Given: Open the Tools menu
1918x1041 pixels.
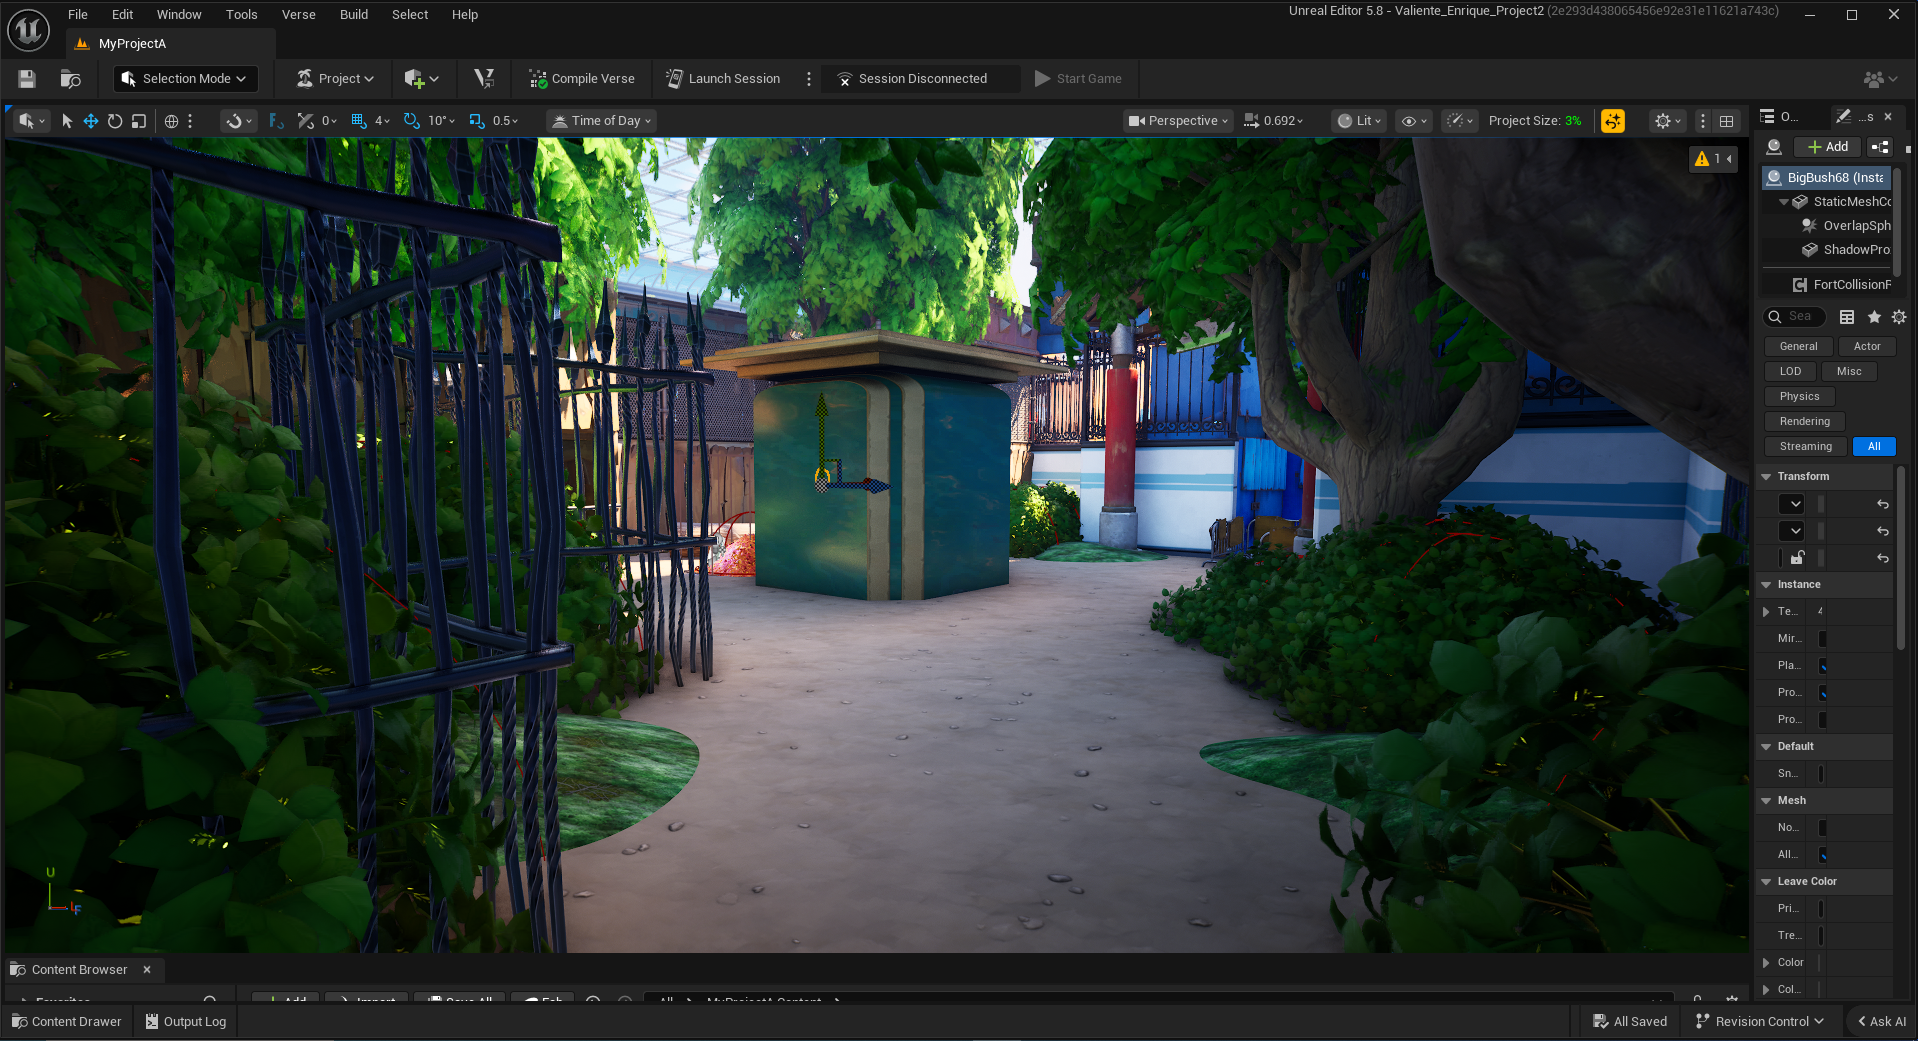Looking at the screenshot, I should tap(241, 15).
